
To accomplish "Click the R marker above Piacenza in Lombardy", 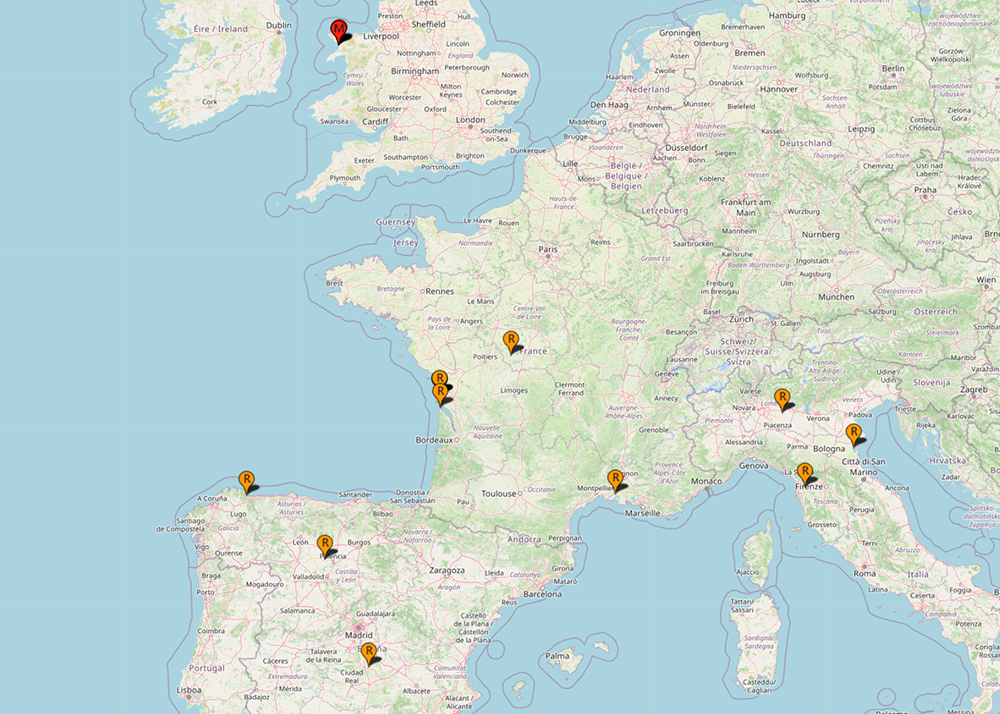I will [x=782, y=398].
